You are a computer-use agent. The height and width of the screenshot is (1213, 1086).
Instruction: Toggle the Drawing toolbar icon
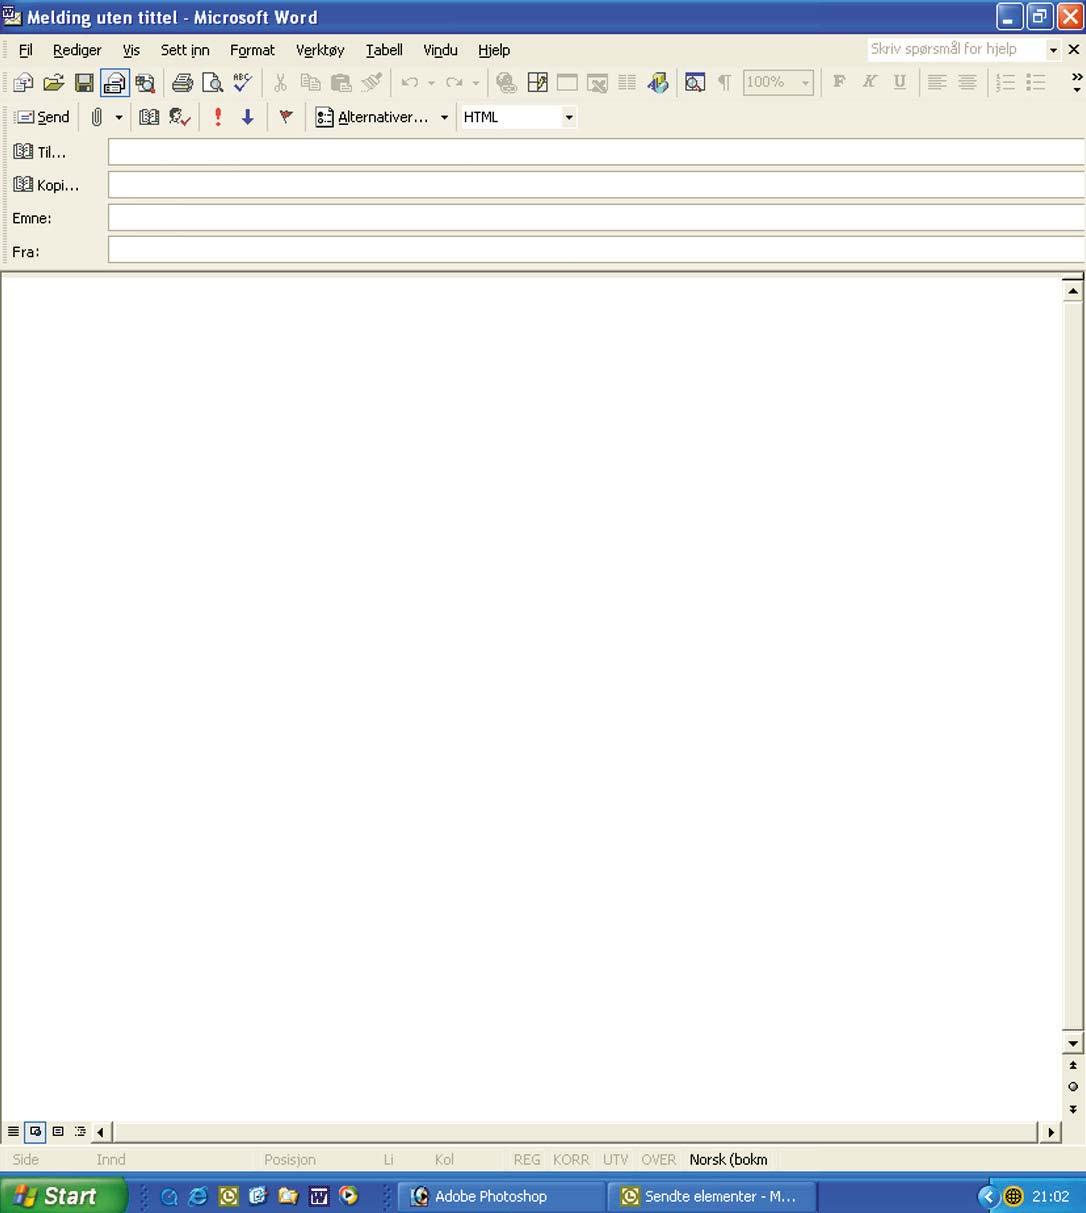click(657, 83)
